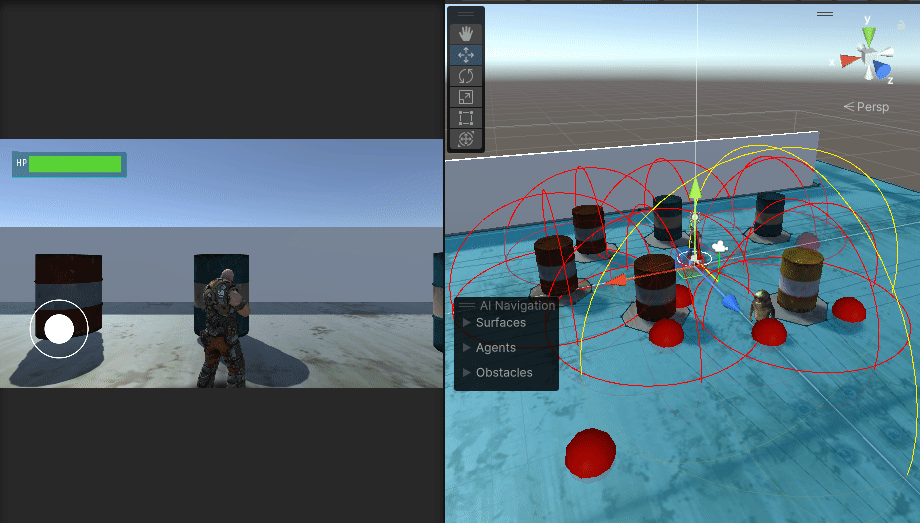Click the AI Navigation overlay drag handle

click(x=466, y=305)
